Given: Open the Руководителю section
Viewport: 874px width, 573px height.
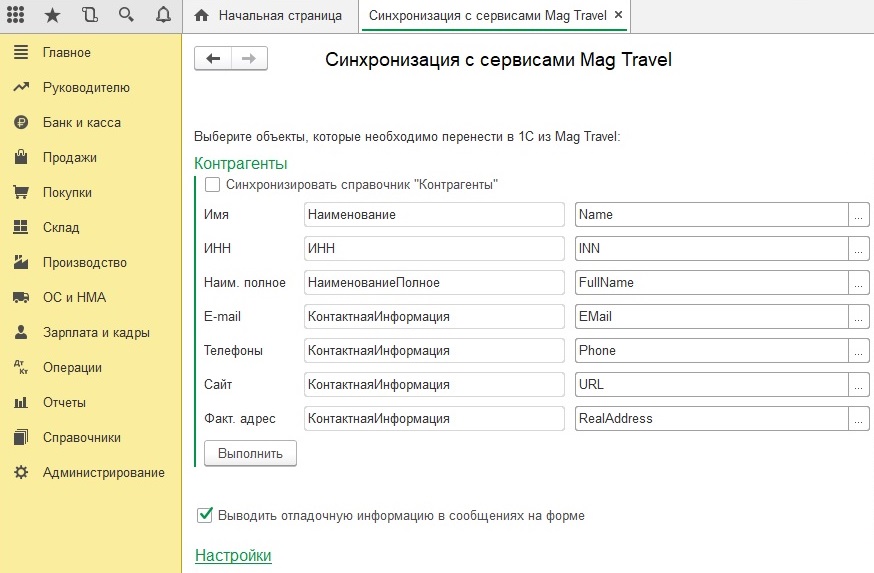Looking at the screenshot, I should [x=86, y=88].
